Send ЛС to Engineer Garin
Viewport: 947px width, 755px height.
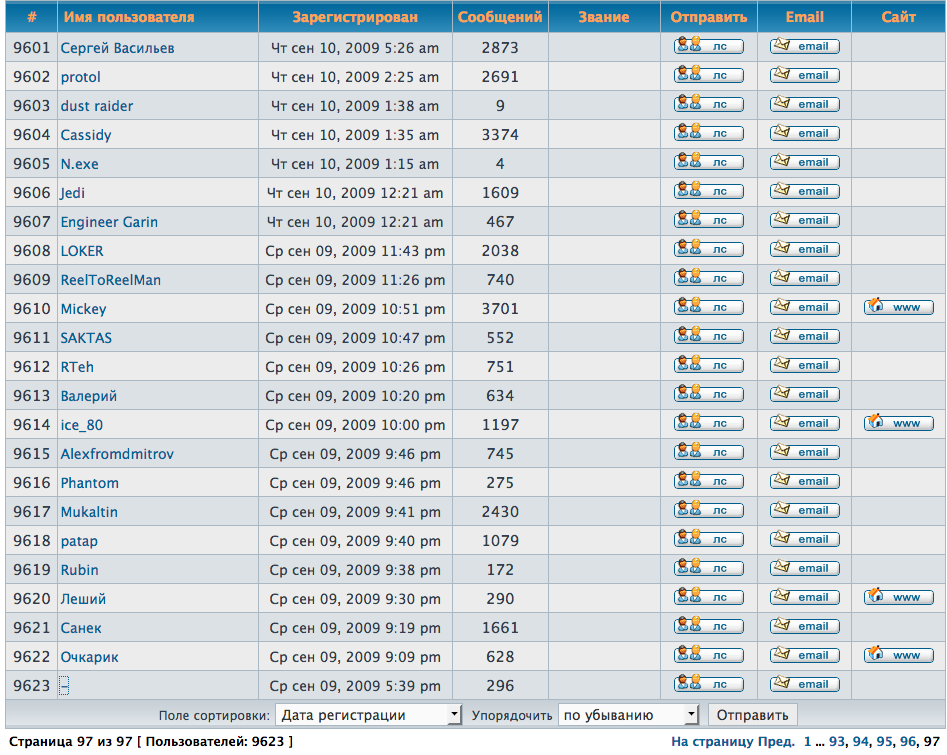pyautogui.click(x=708, y=220)
